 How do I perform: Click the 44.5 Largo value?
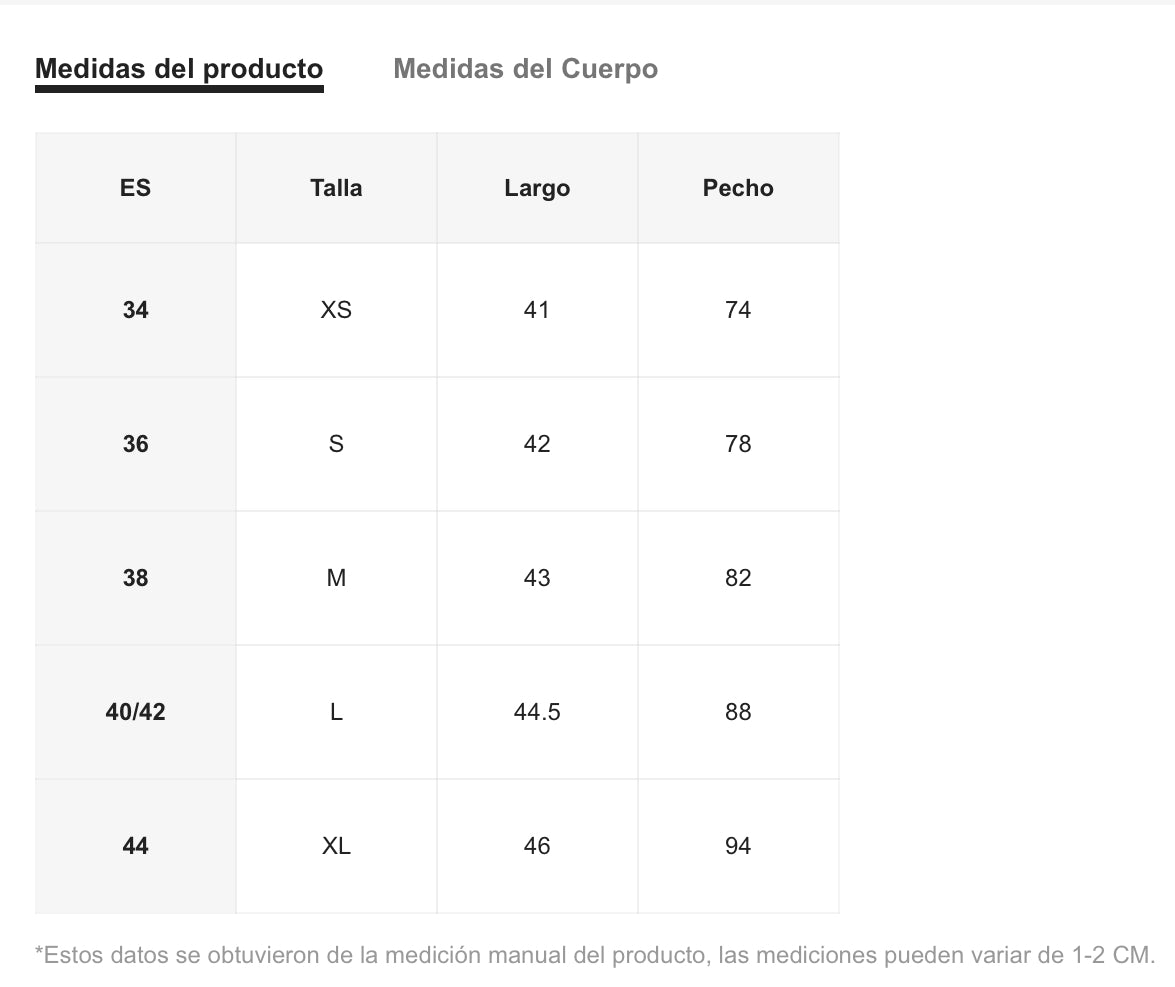pyautogui.click(x=537, y=712)
